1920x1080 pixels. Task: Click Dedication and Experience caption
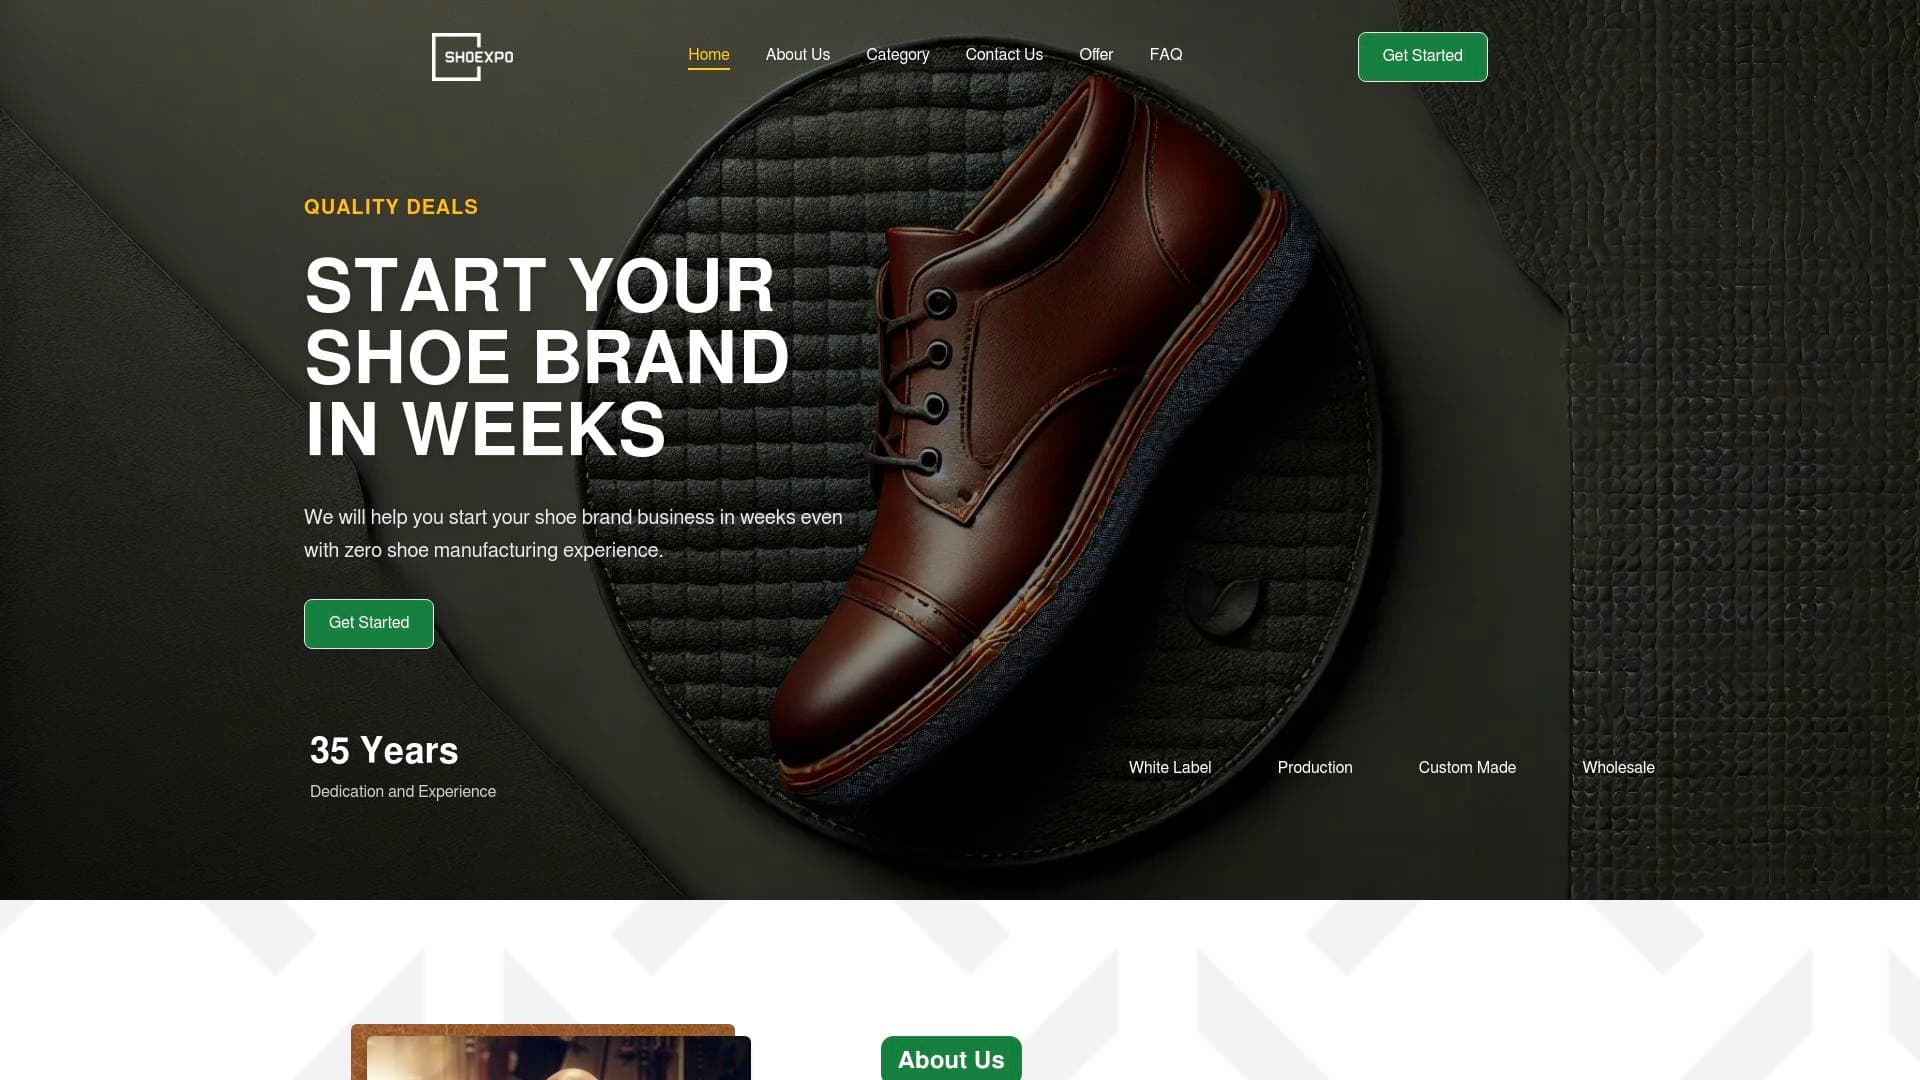point(402,791)
